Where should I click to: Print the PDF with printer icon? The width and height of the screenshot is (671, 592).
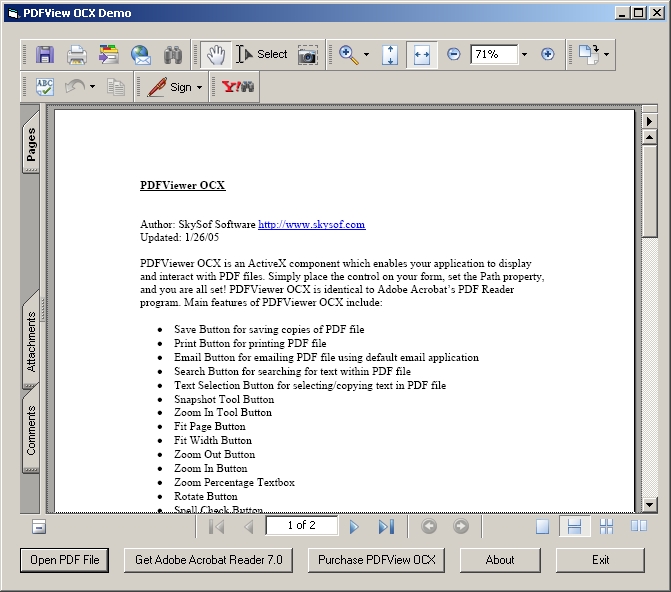coord(77,54)
